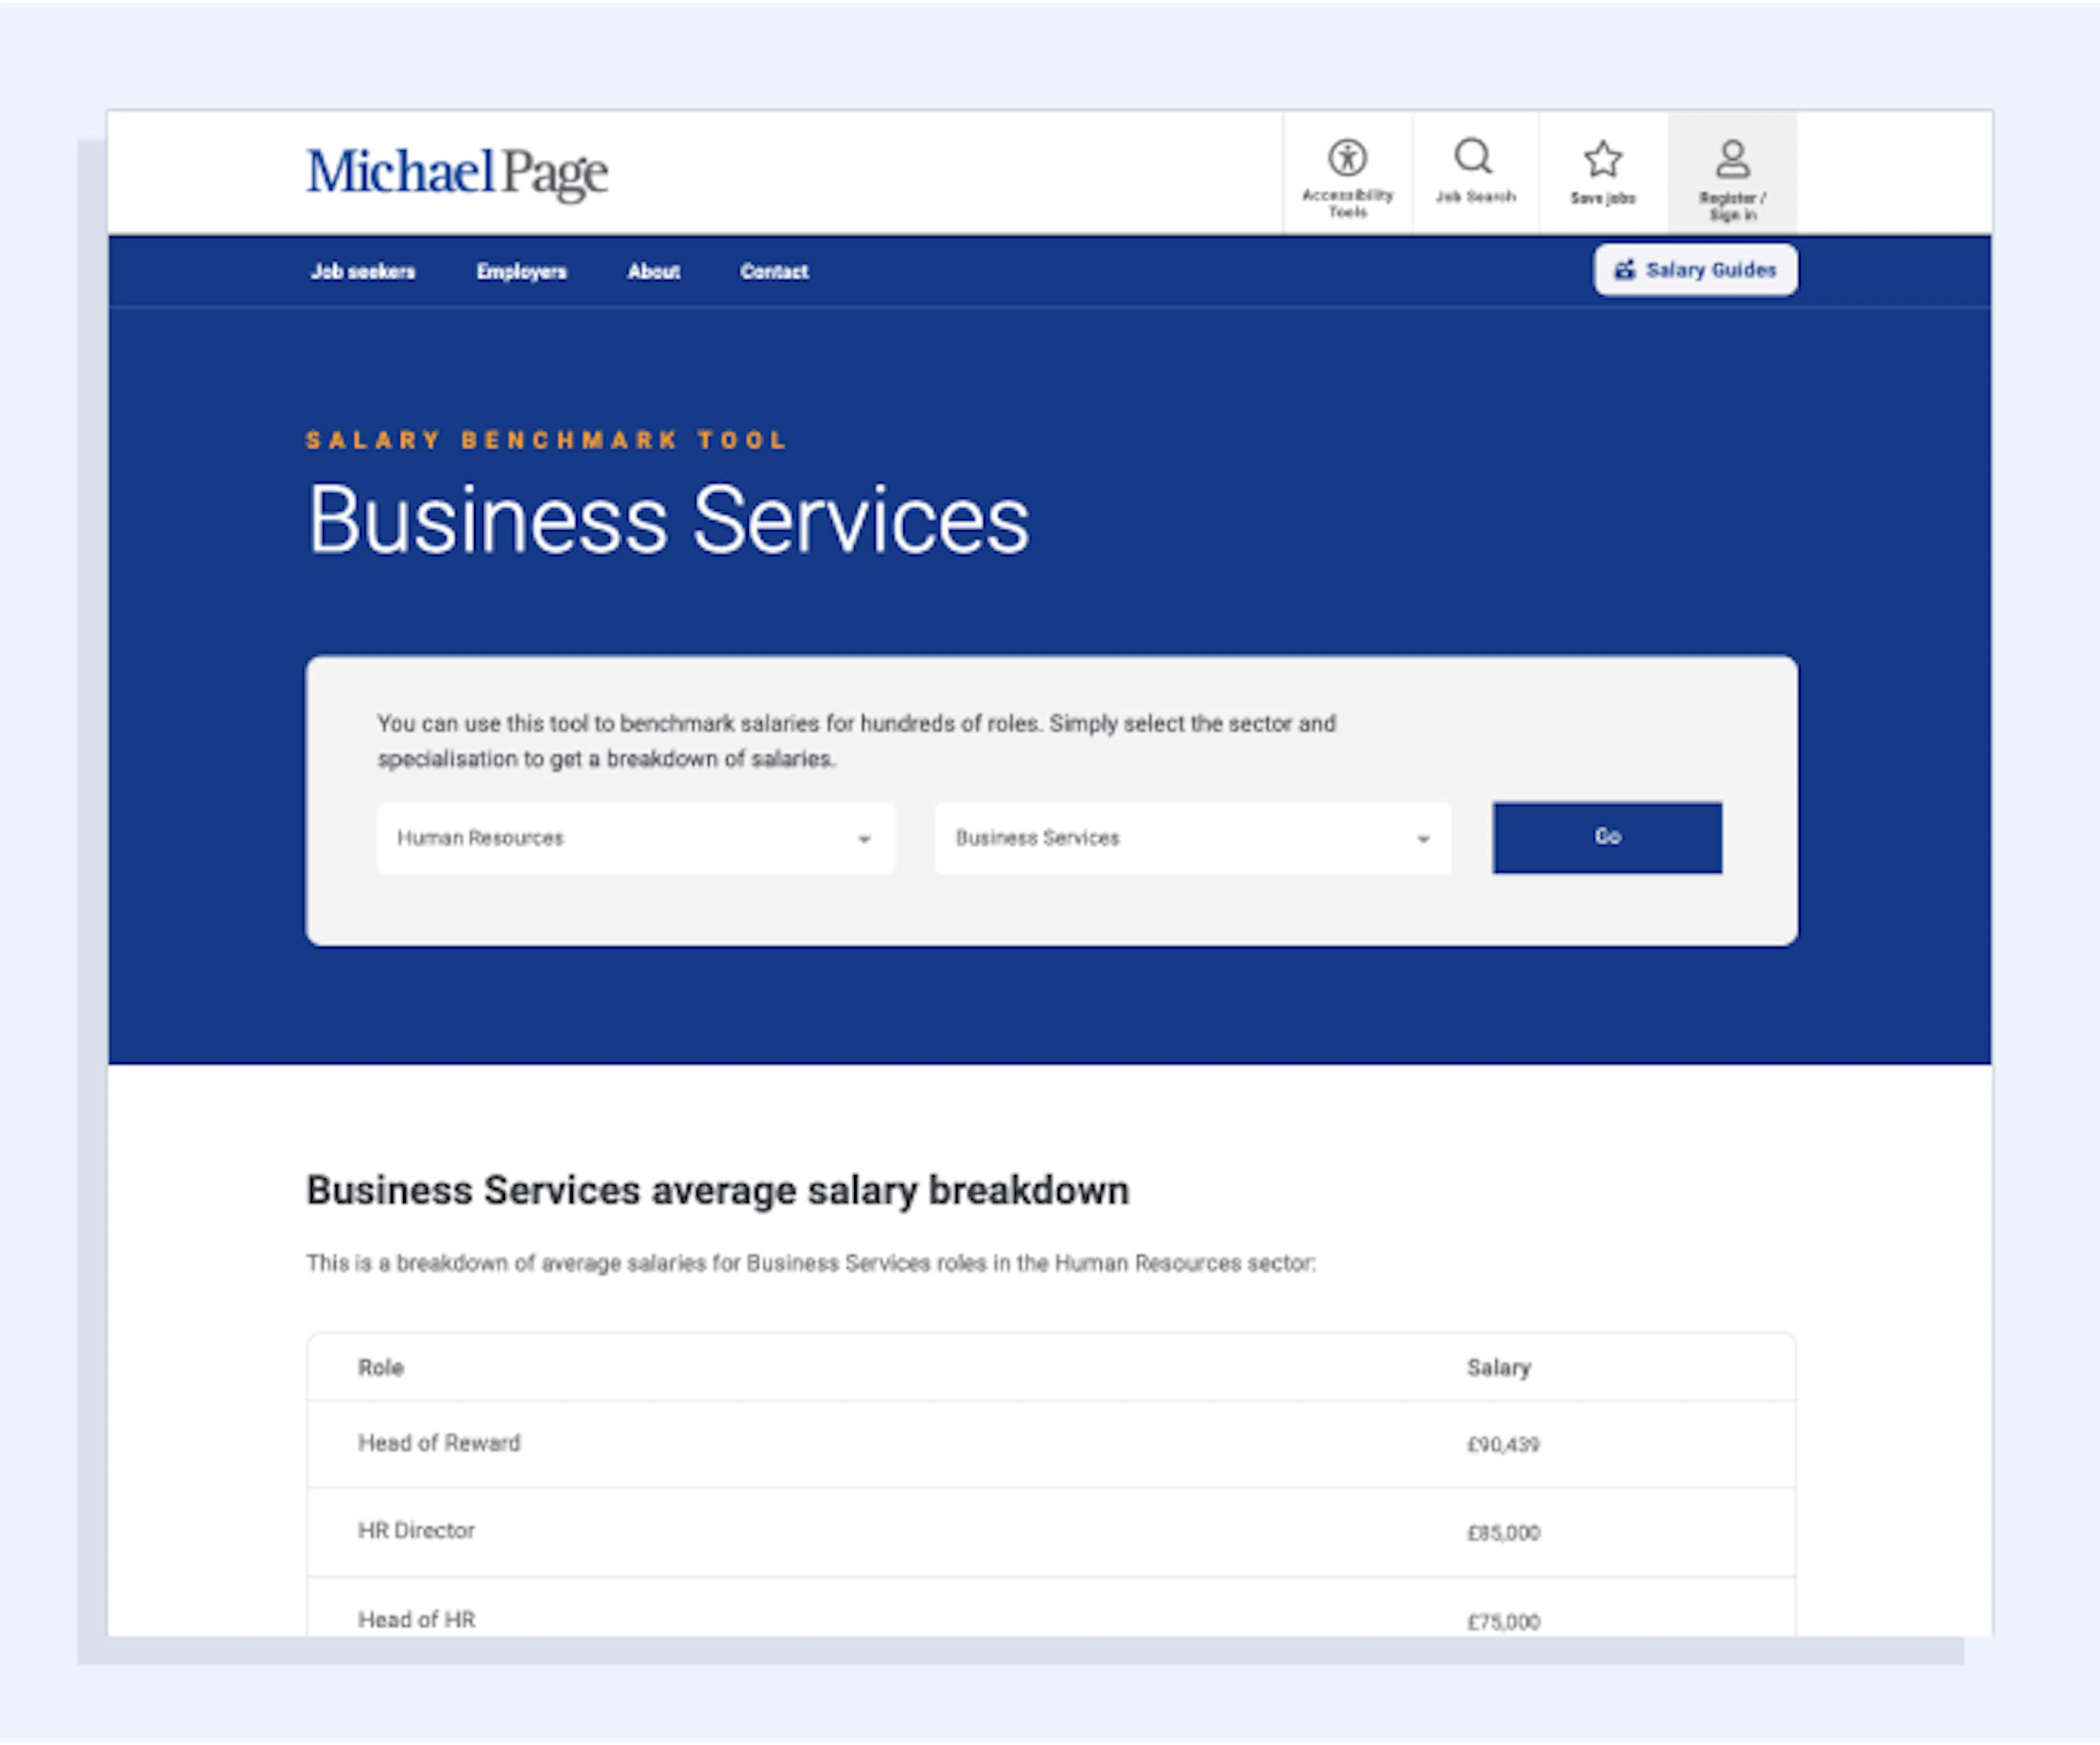The width and height of the screenshot is (2100, 1745).
Task: Select the HR Director role text
Action: 416,1531
